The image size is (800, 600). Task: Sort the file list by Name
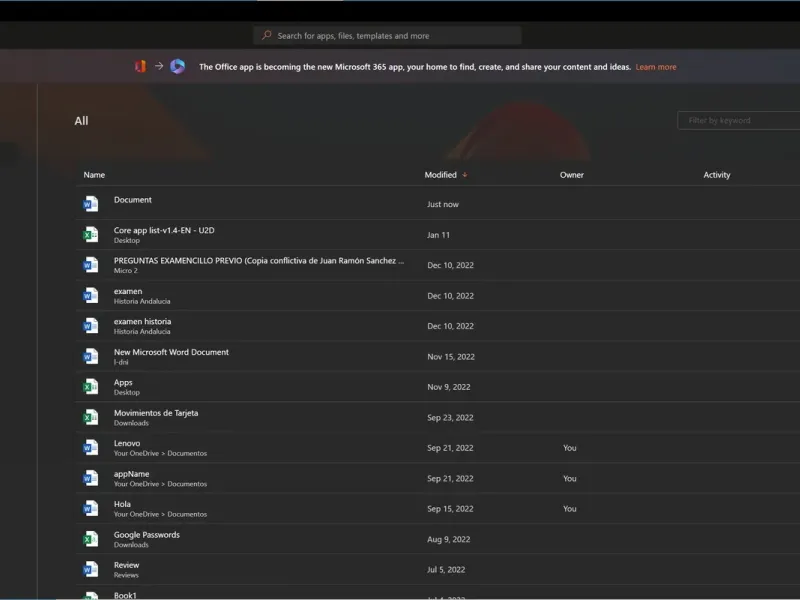94,174
